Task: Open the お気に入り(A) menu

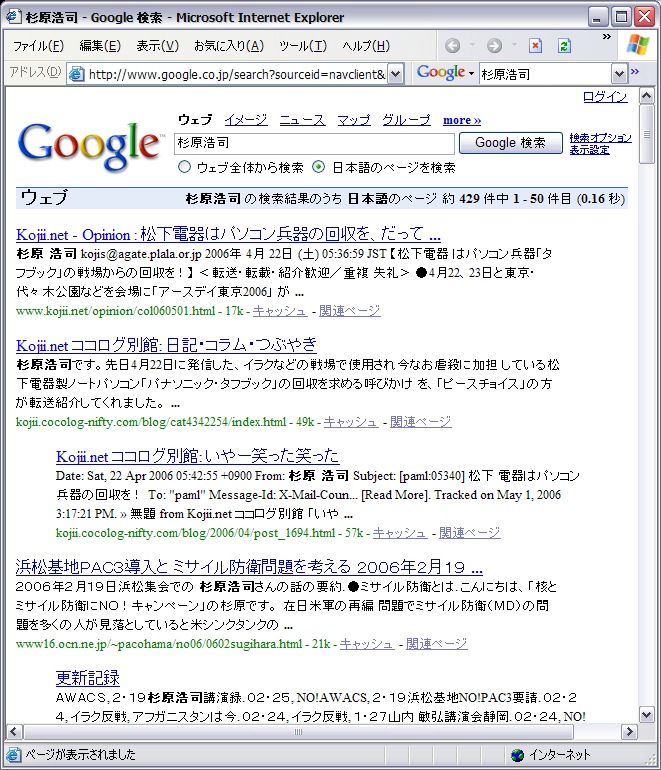Action: click(229, 46)
